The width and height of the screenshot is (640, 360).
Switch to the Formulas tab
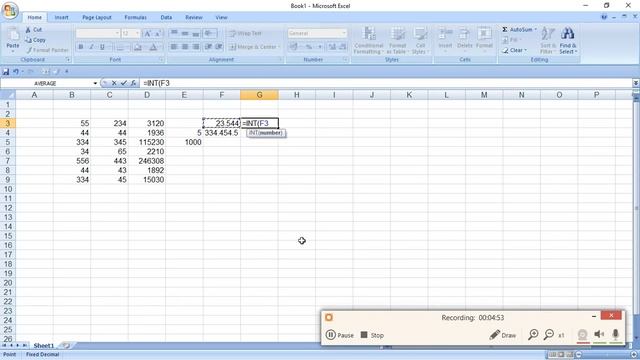coord(135,18)
